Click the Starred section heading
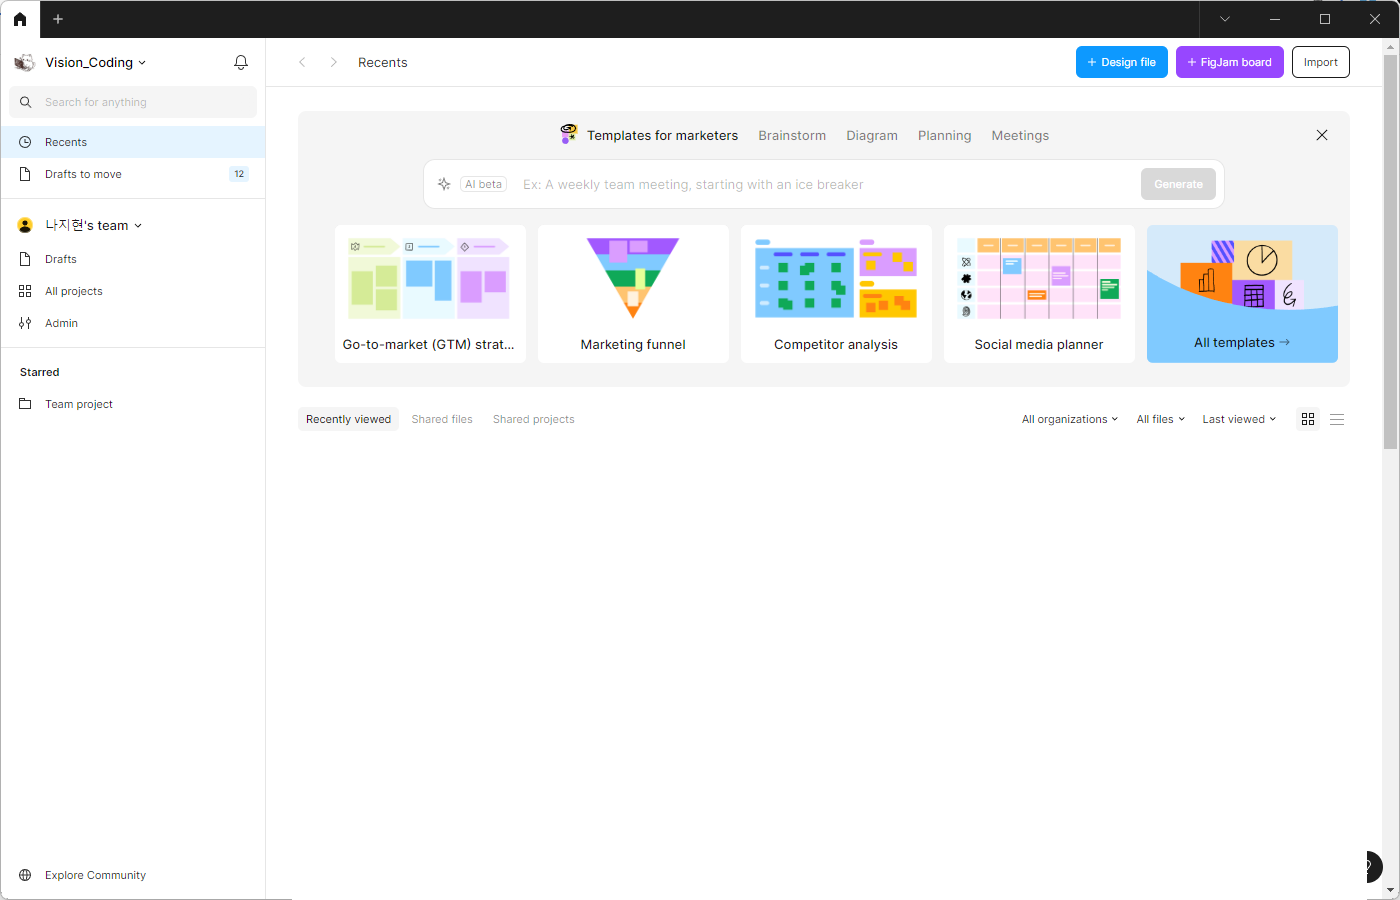1400x900 pixels. (x=40, y=372)
